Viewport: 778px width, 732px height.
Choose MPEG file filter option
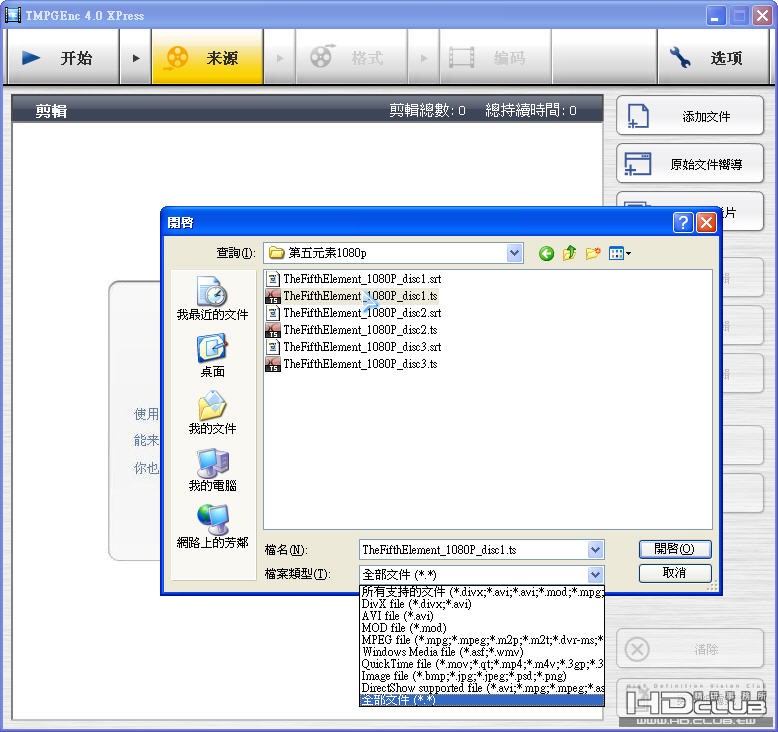(x=482, y=640)
